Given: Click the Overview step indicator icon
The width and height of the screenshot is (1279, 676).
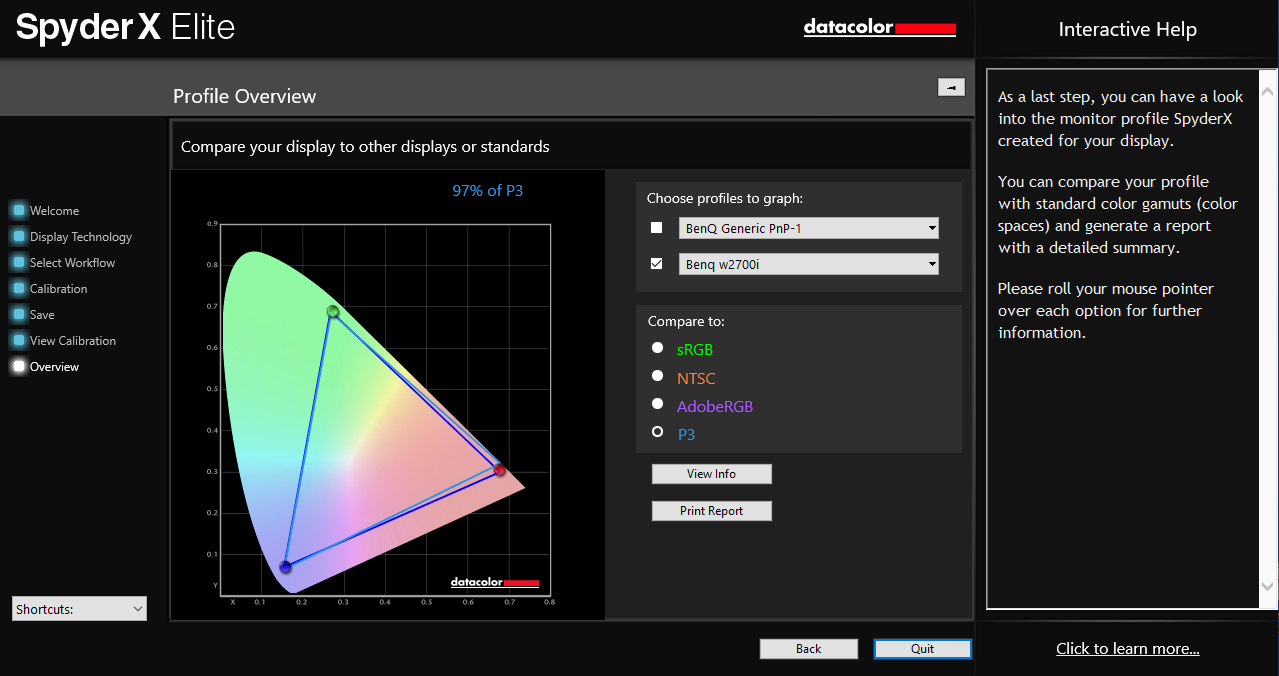Looking at the screenshot, I should (x=19, y=367).
